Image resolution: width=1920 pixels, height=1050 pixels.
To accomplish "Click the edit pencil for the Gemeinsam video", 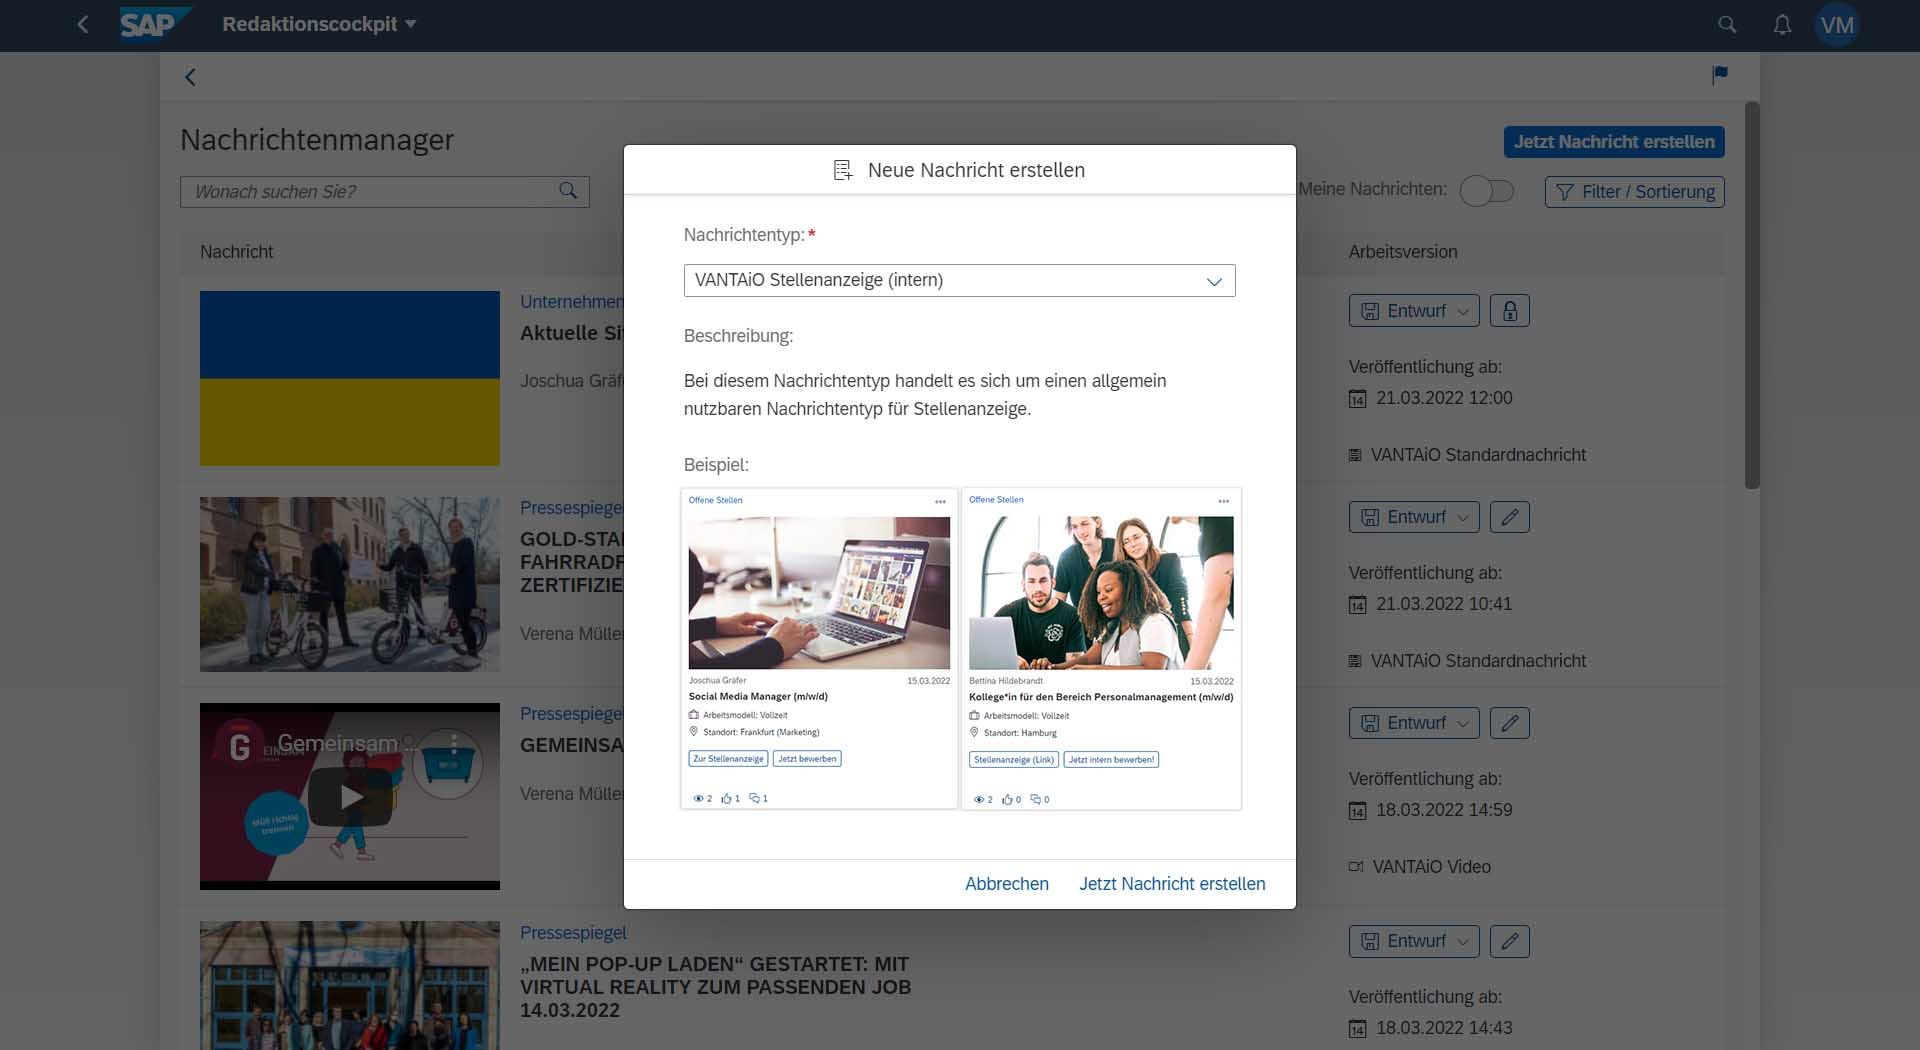I will [1510, 723].
